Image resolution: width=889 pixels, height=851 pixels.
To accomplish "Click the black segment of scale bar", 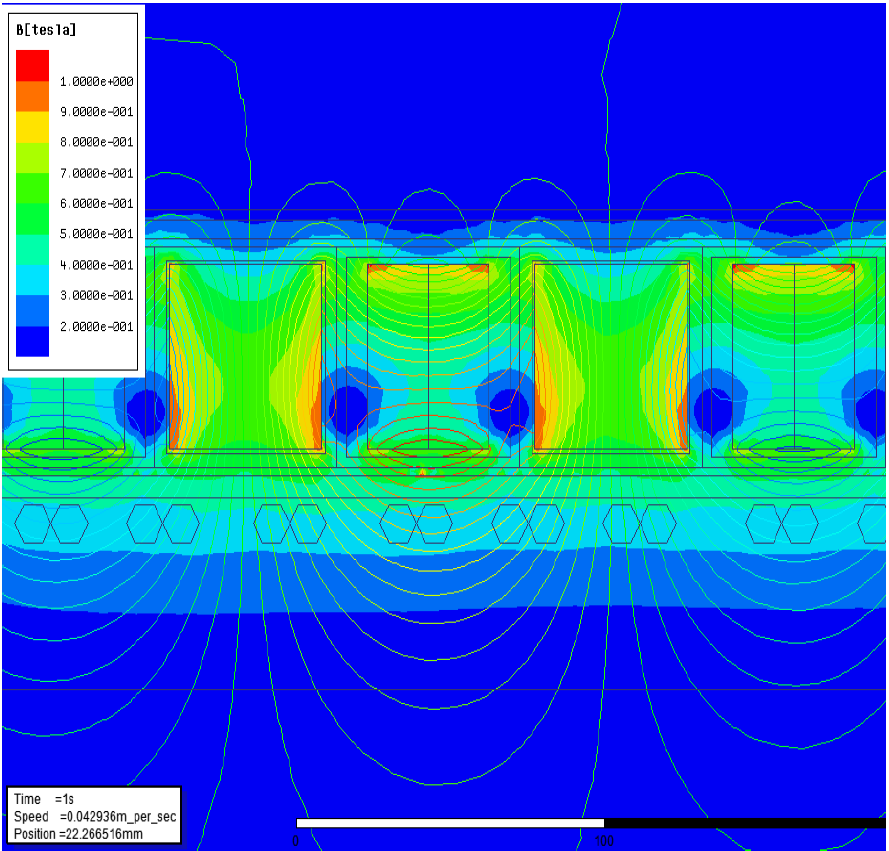I will coord(744,823).
